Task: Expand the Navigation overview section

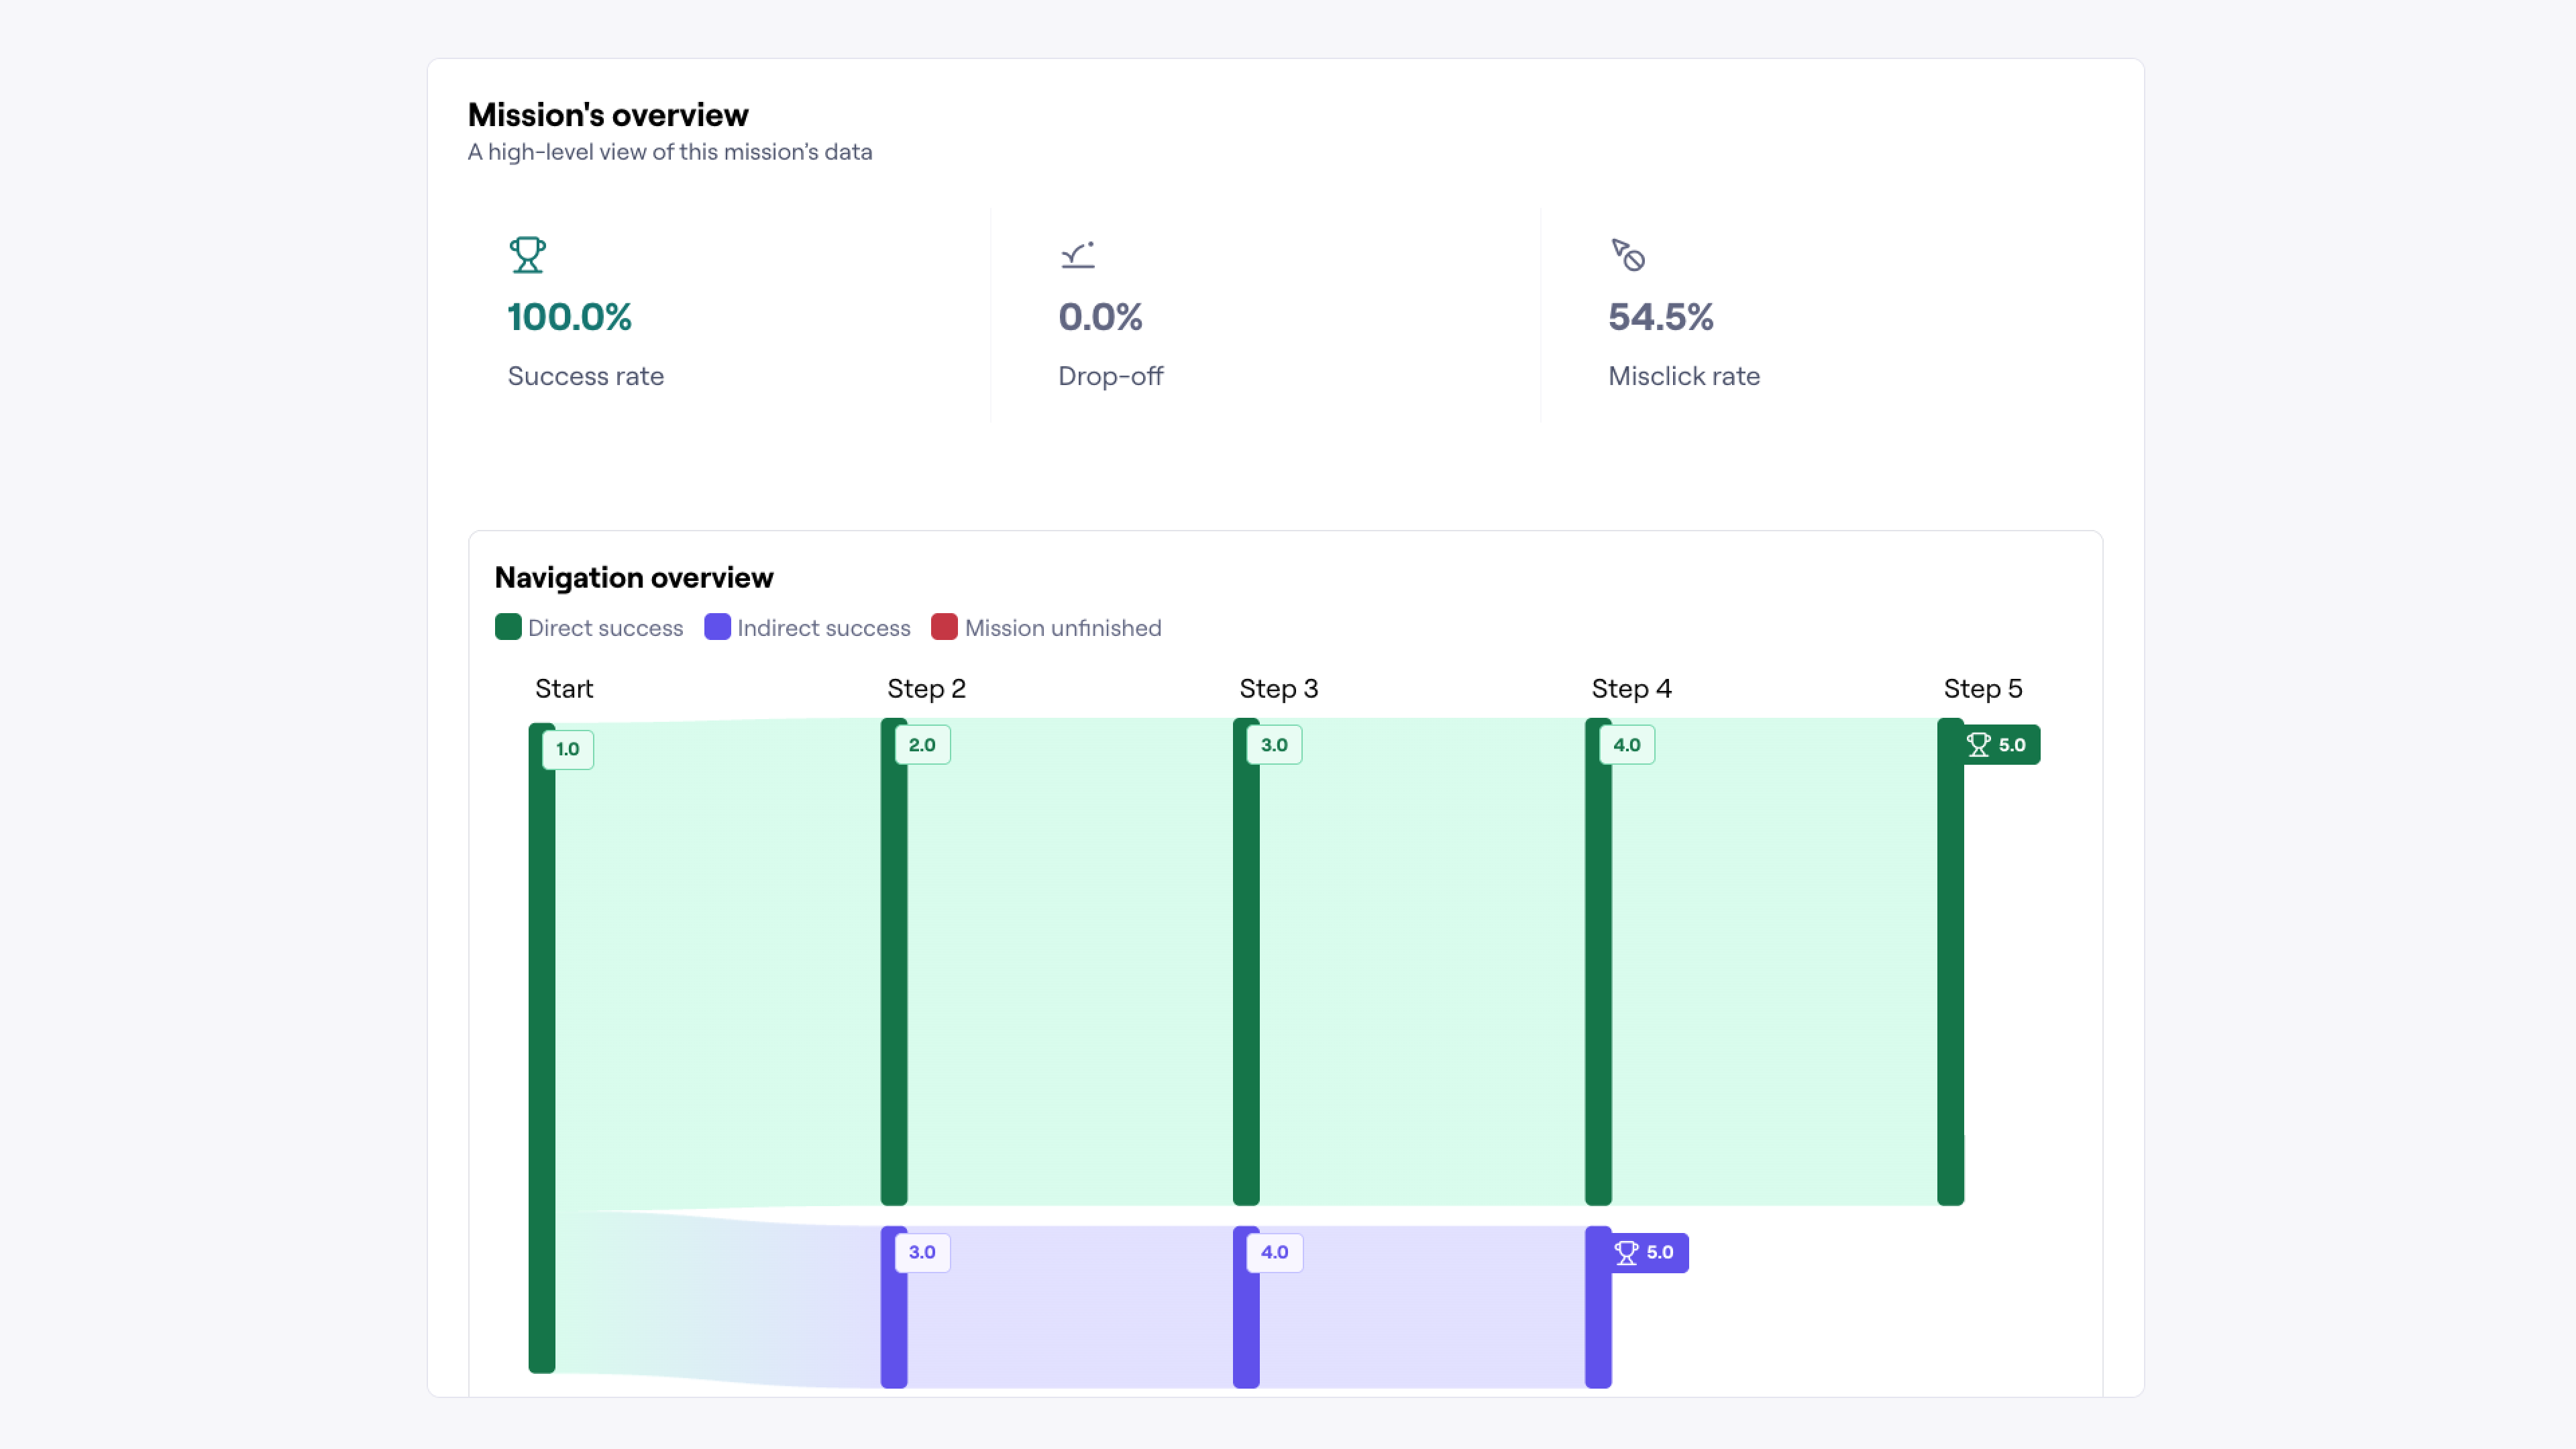Action: pyautogui.click(x=634, y=577)
